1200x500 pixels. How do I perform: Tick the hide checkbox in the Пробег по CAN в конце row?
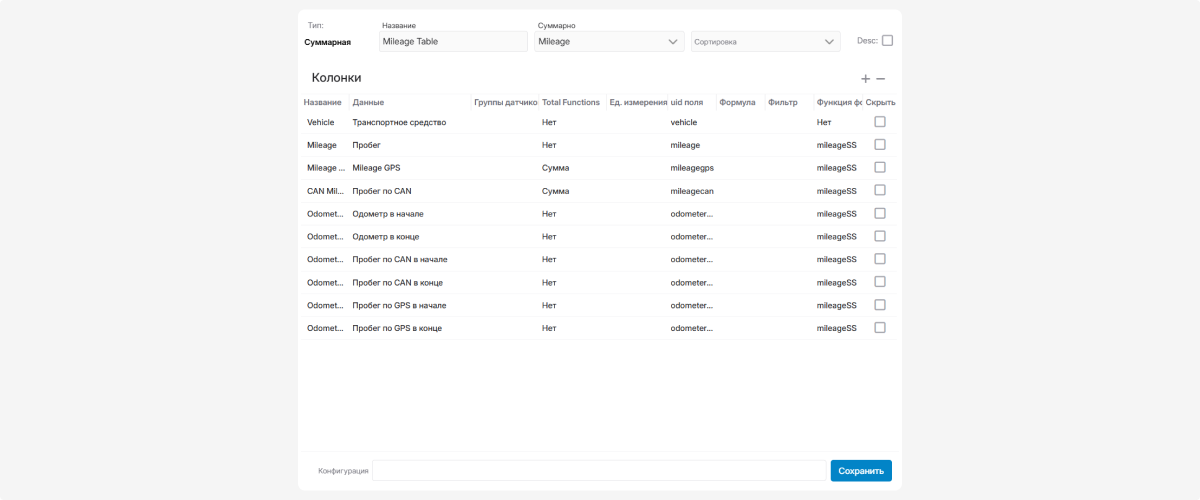tap(880, 283)
